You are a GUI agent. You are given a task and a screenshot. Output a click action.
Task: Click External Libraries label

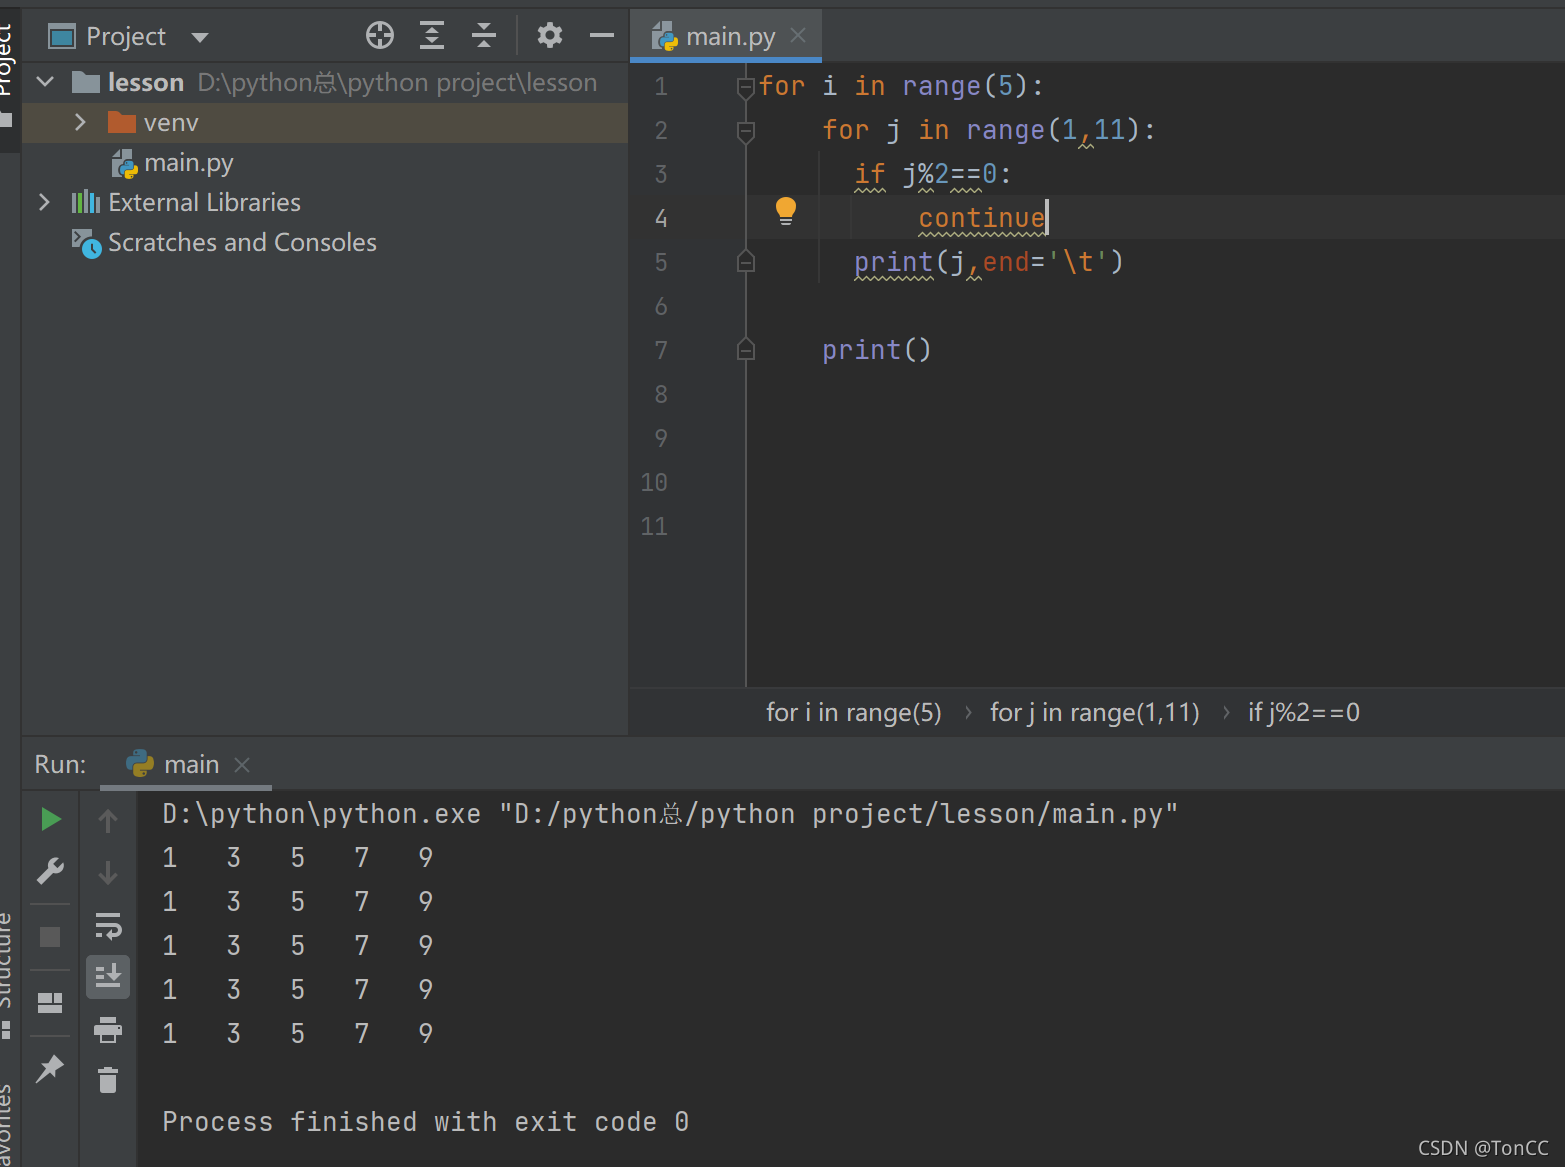[204, 203]
